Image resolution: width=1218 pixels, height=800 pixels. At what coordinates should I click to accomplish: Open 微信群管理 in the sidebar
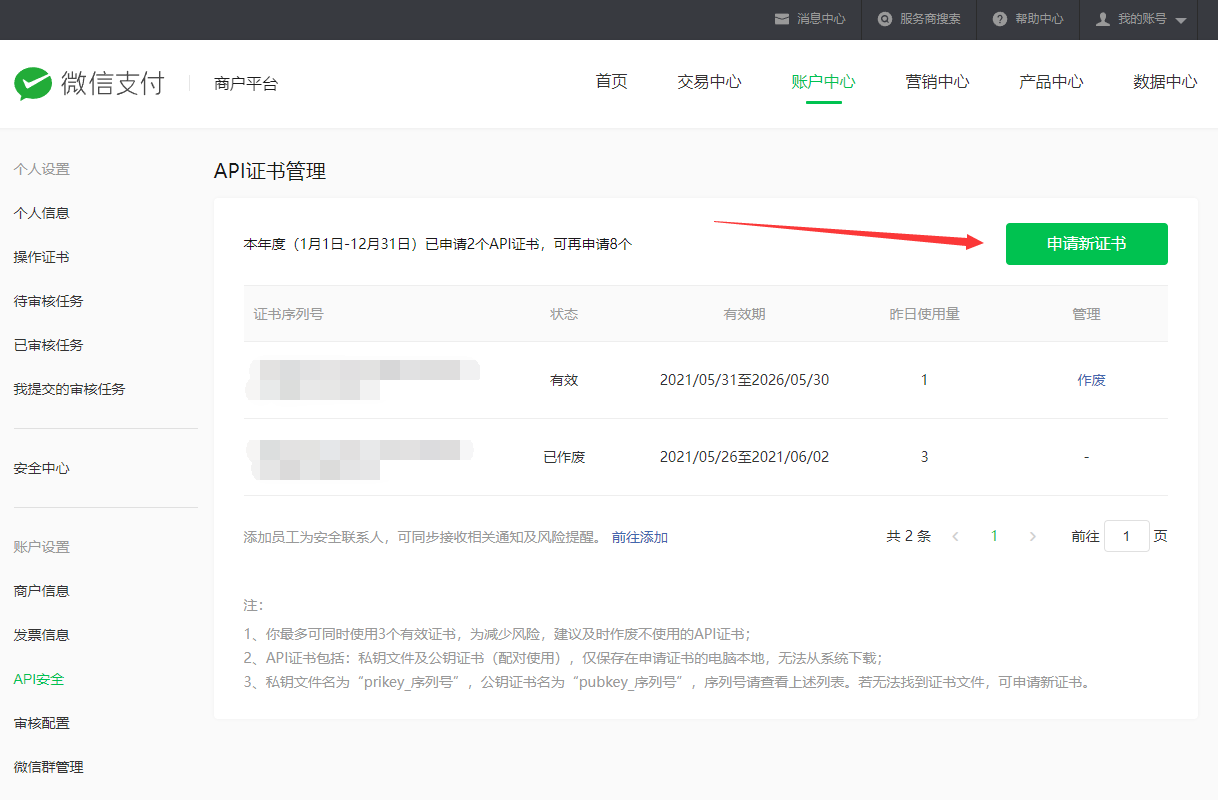click(48, 767)
